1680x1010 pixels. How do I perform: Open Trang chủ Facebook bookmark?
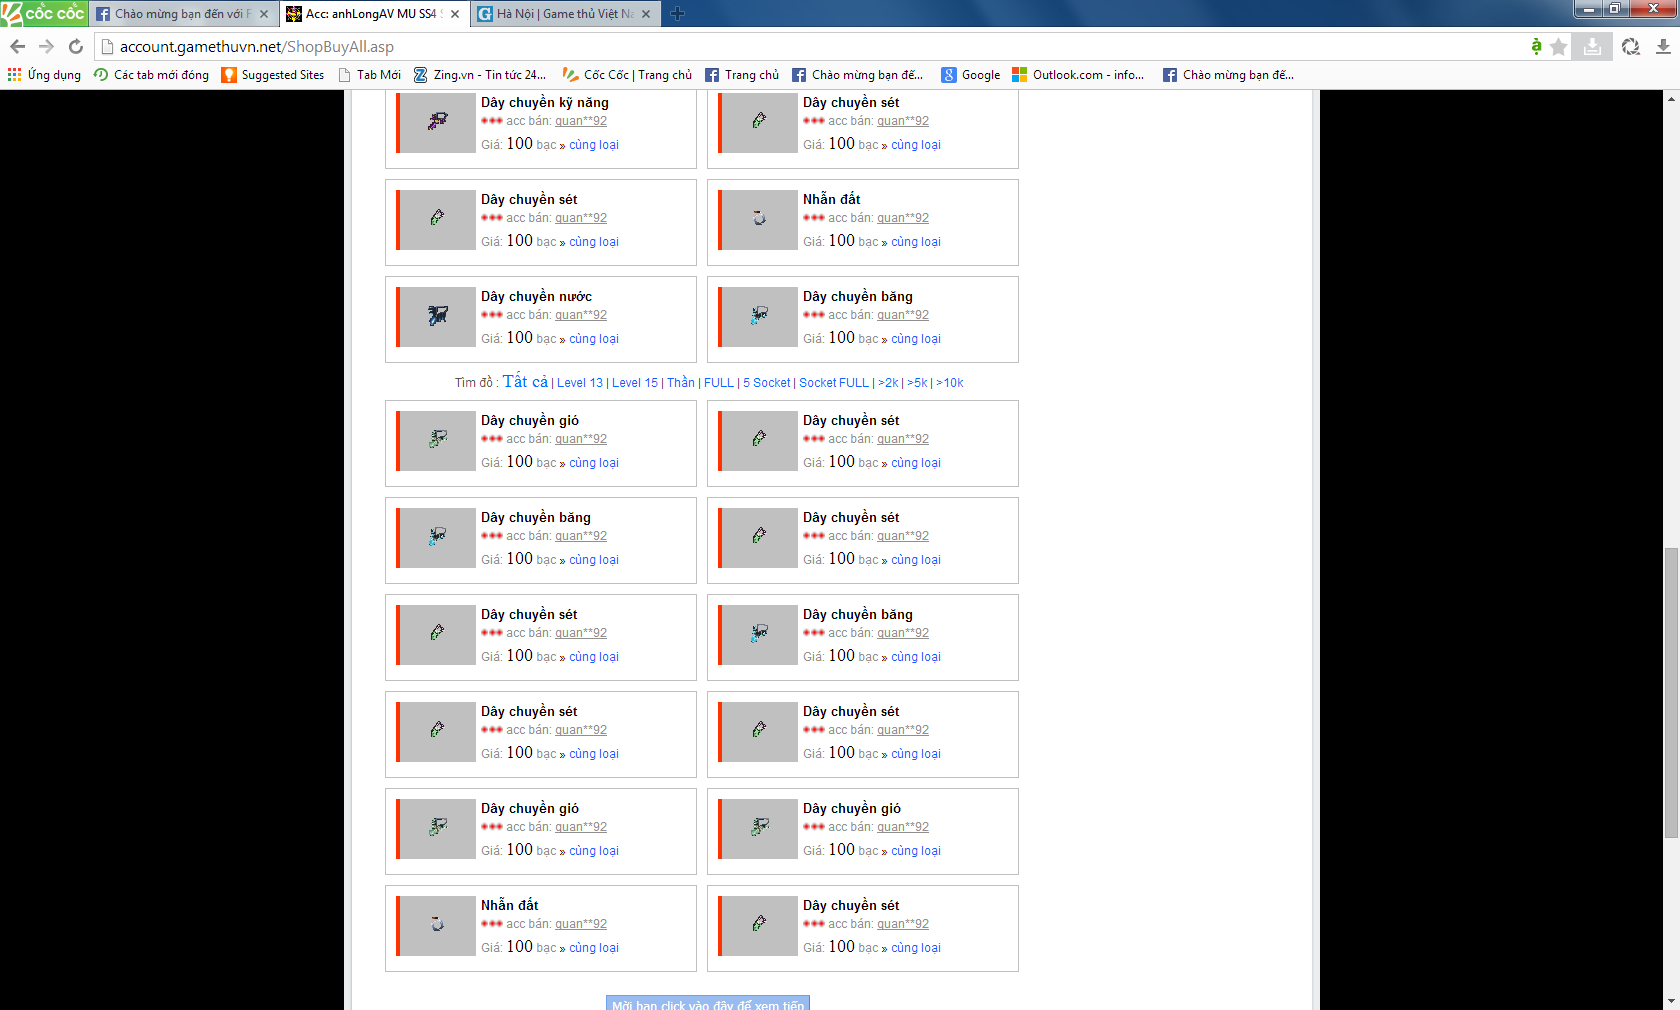pos(742,75)
